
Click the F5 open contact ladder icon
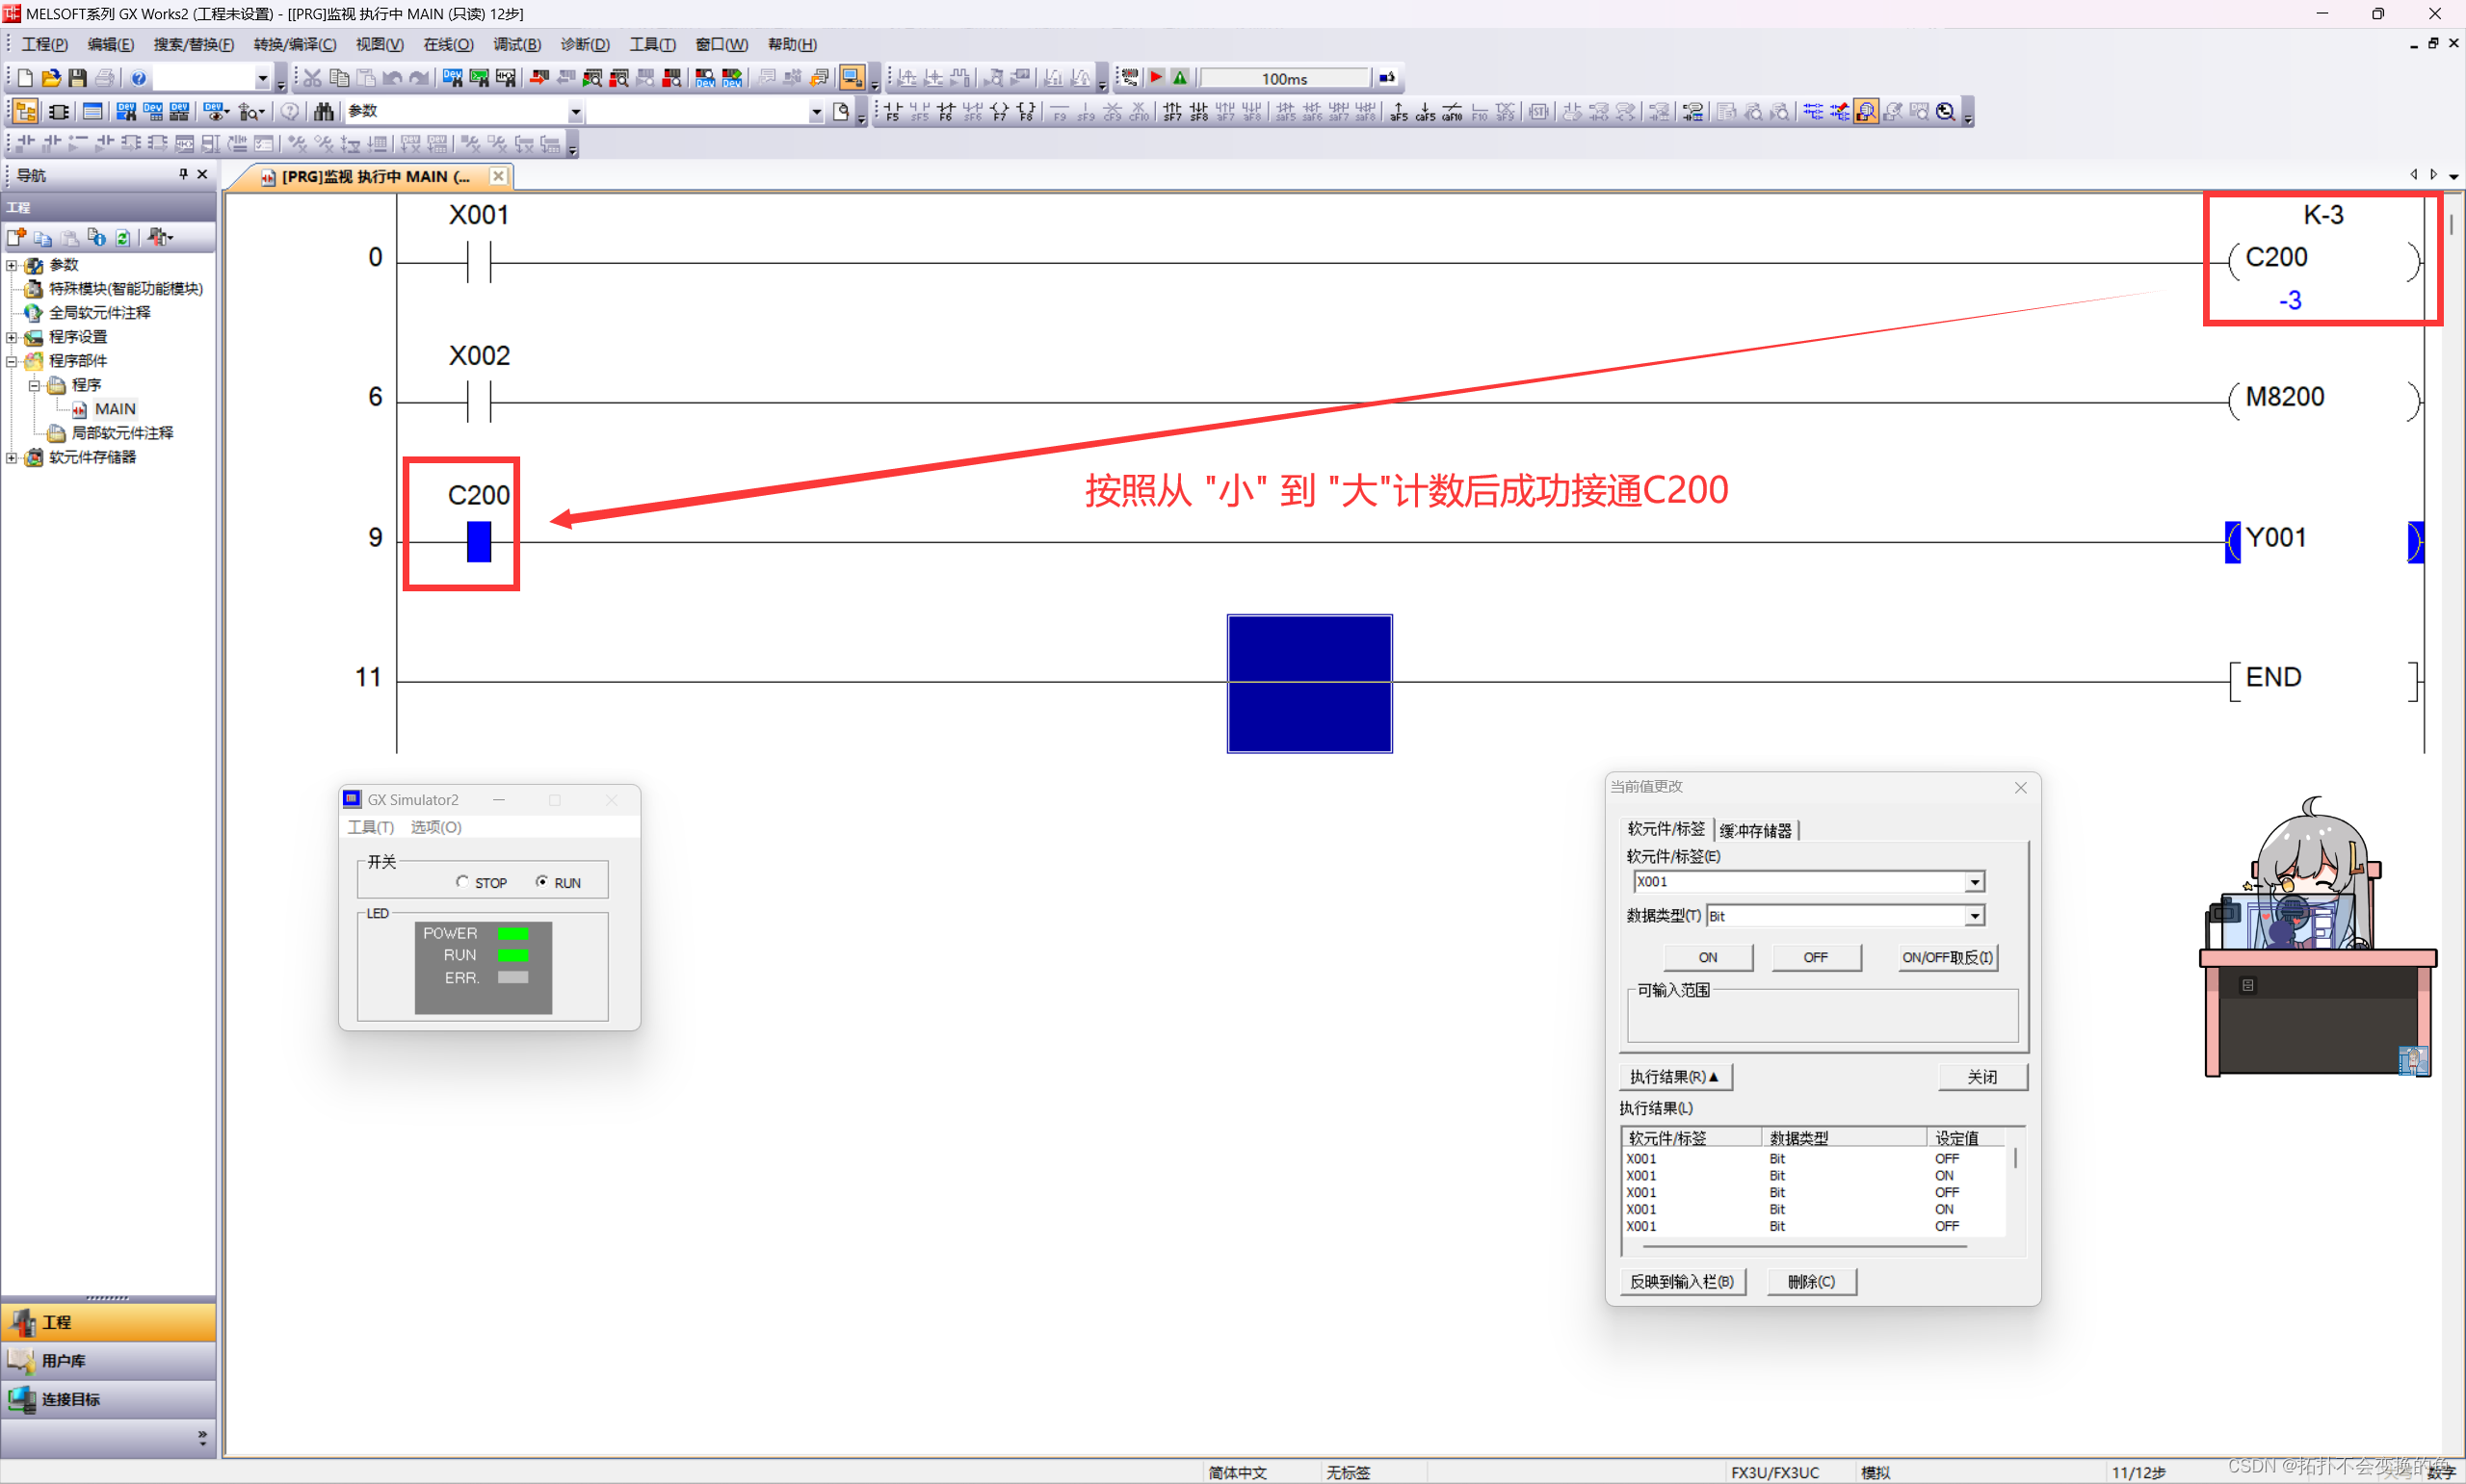coord(893,111)
